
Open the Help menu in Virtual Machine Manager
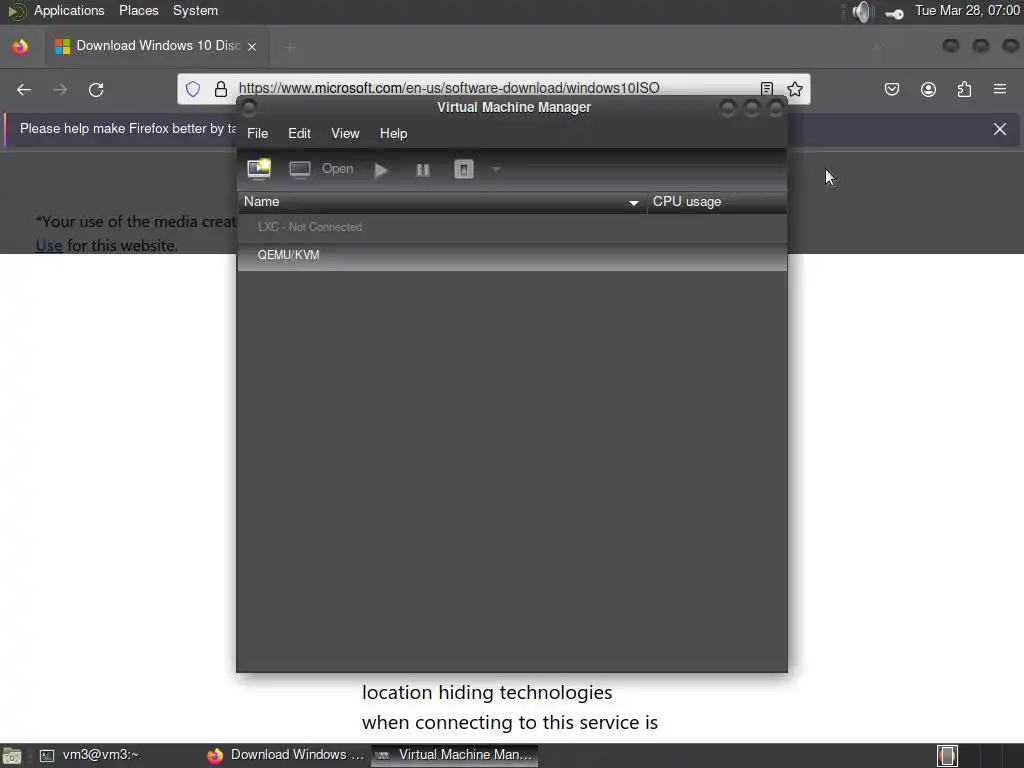point(393,133)
